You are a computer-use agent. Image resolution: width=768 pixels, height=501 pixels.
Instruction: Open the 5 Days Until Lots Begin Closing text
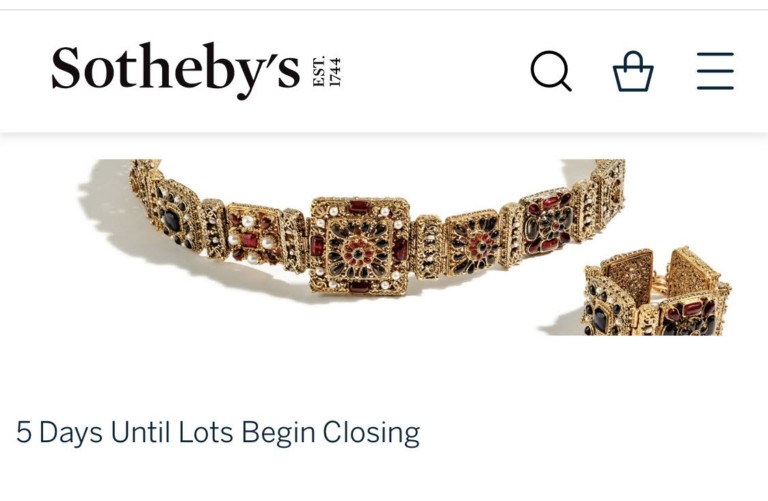(218, 433)
